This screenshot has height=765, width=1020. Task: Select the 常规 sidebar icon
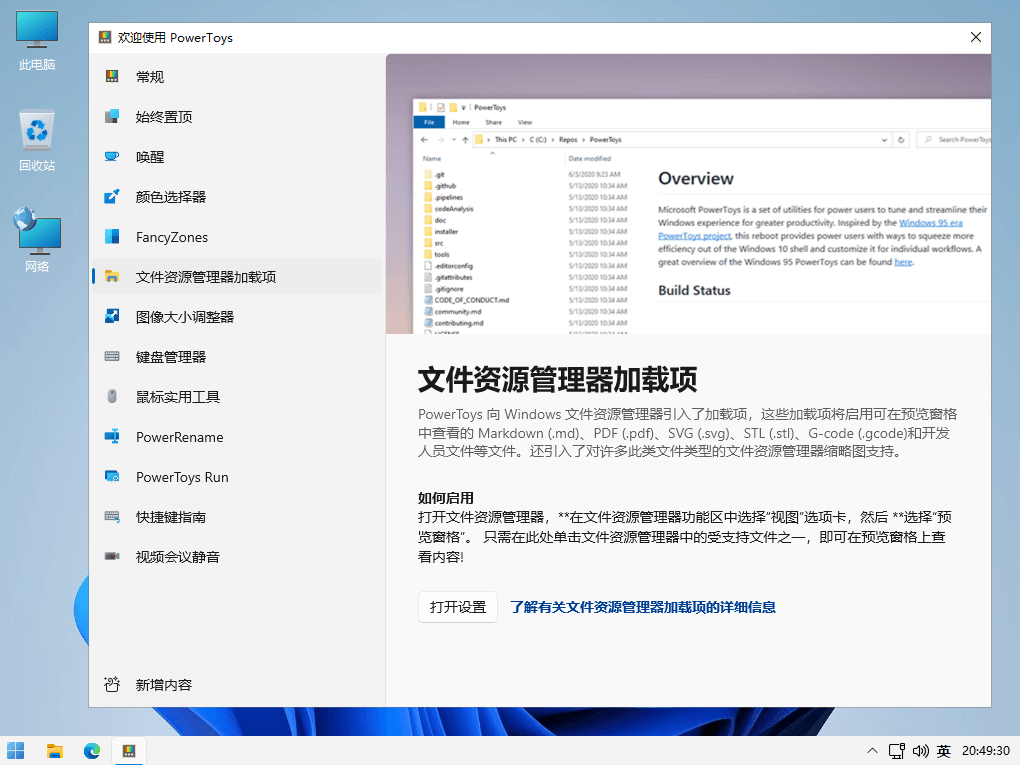tap(112, 77)
